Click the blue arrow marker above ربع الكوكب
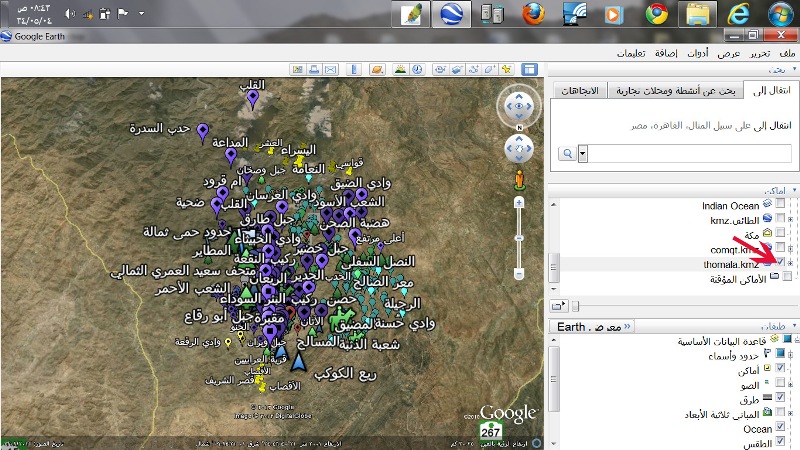This screenshot has height=450, width=800. click(298, 361)
